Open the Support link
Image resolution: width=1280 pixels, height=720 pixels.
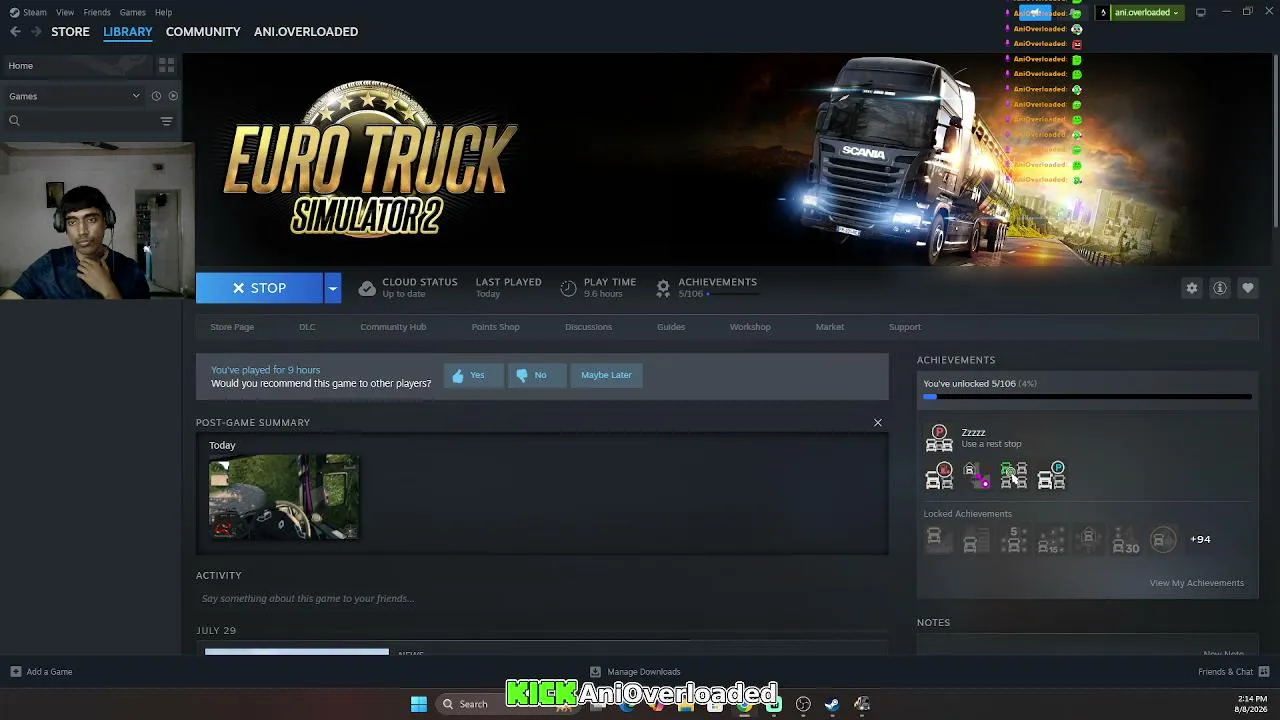(905, 327)
